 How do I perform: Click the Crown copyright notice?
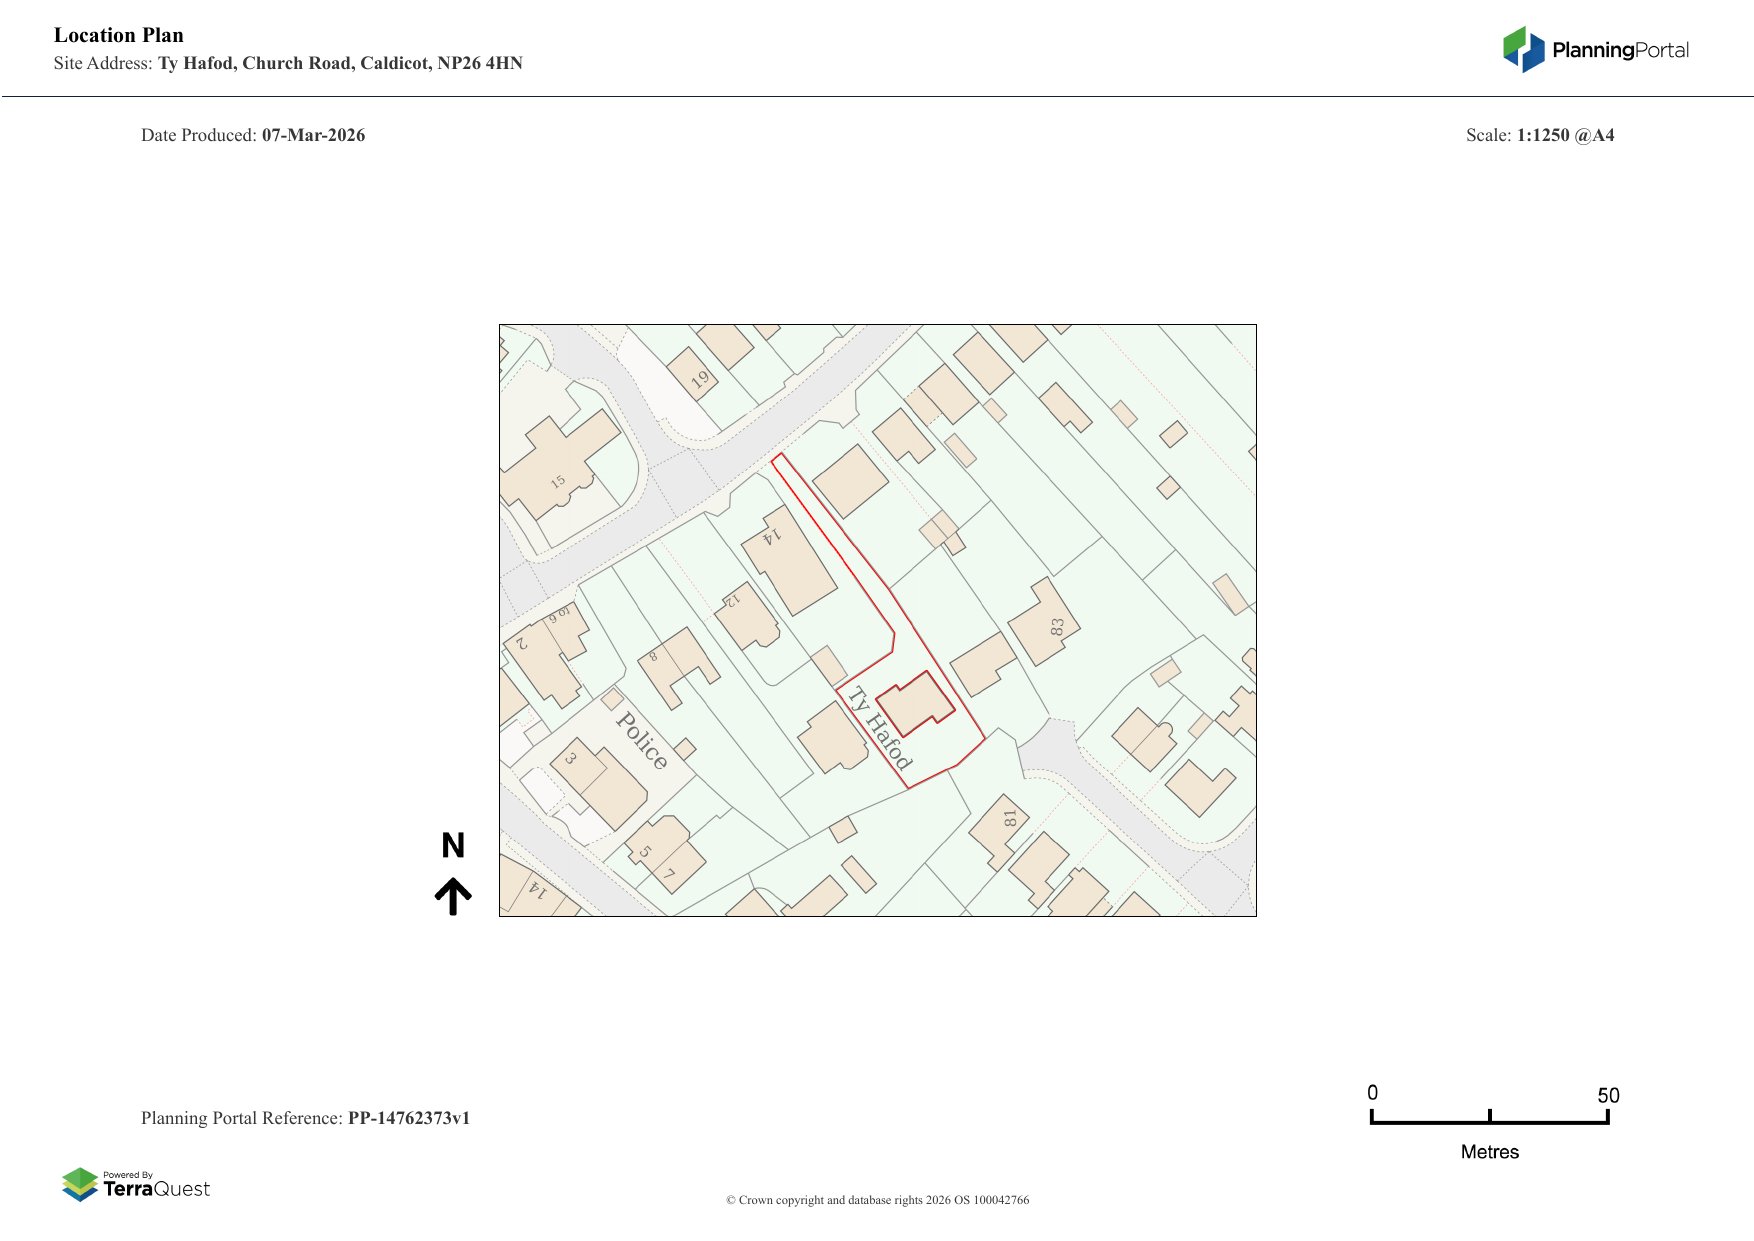point(877,1200)
